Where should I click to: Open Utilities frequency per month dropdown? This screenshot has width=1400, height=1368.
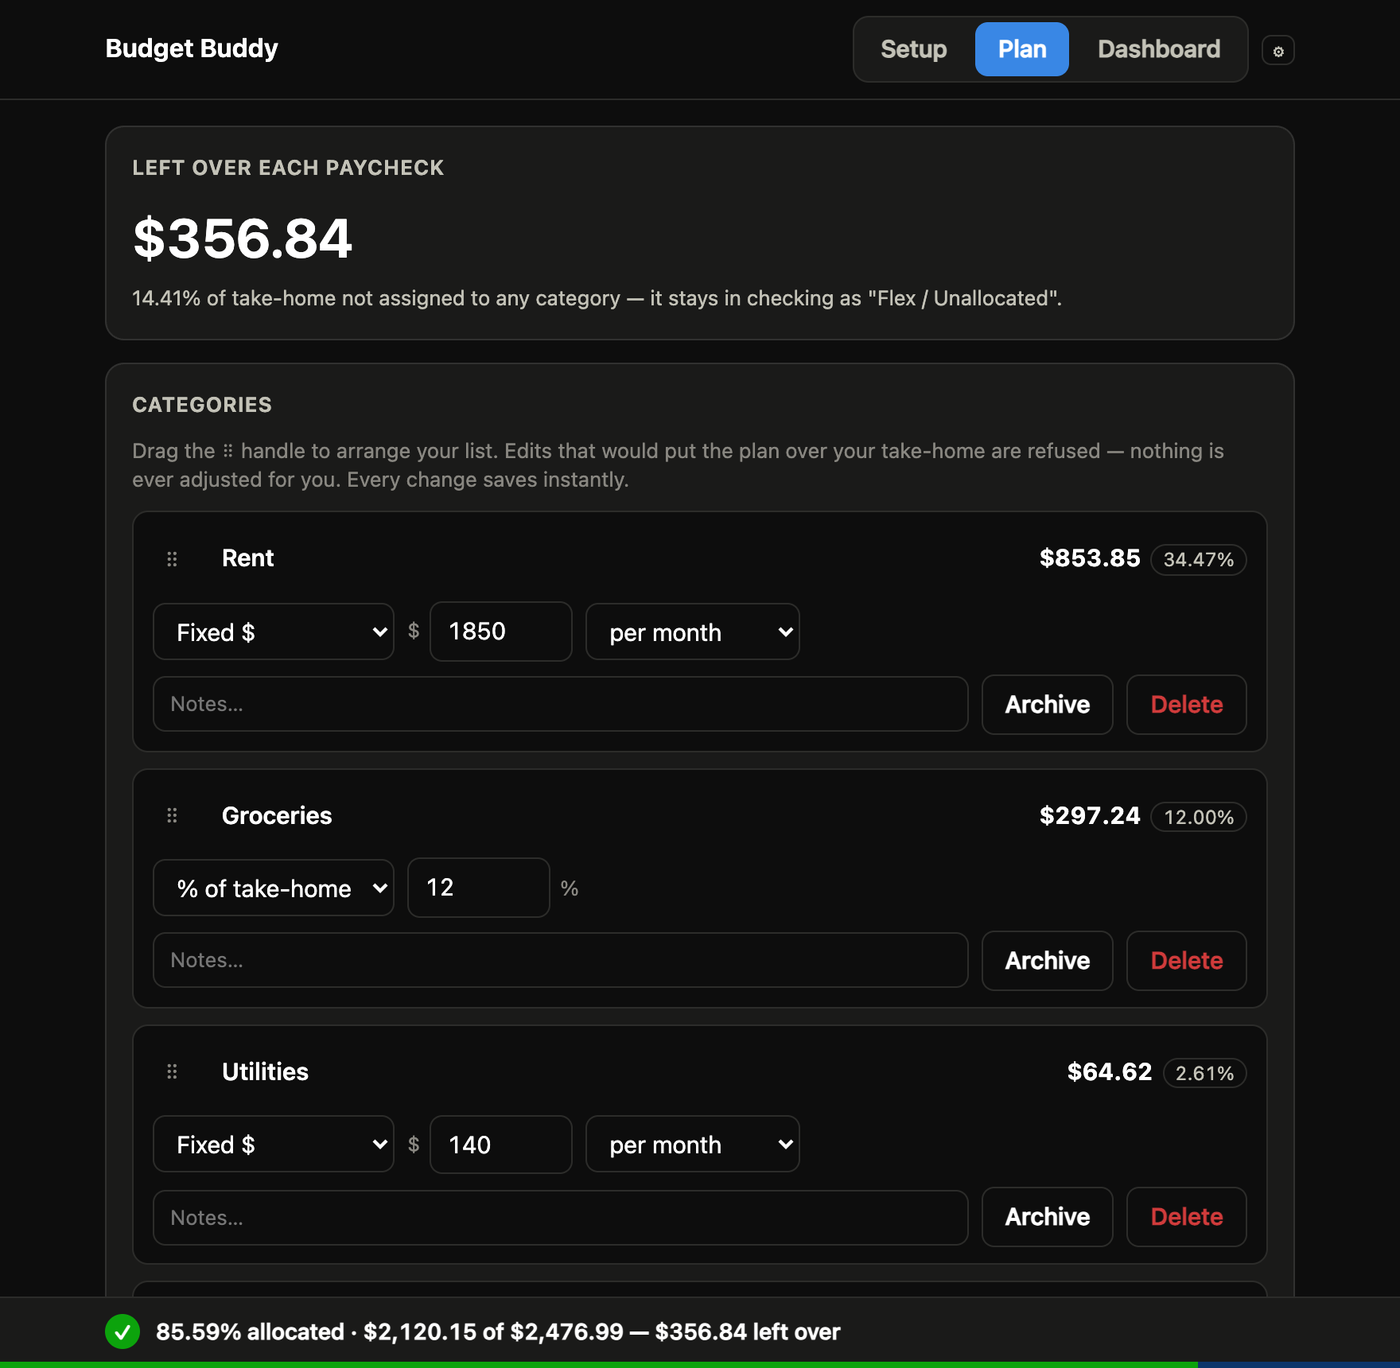point(692,1144)
